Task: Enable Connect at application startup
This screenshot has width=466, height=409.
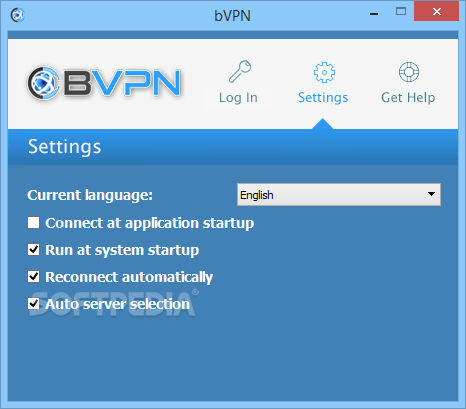Action: tap(33, 223)
